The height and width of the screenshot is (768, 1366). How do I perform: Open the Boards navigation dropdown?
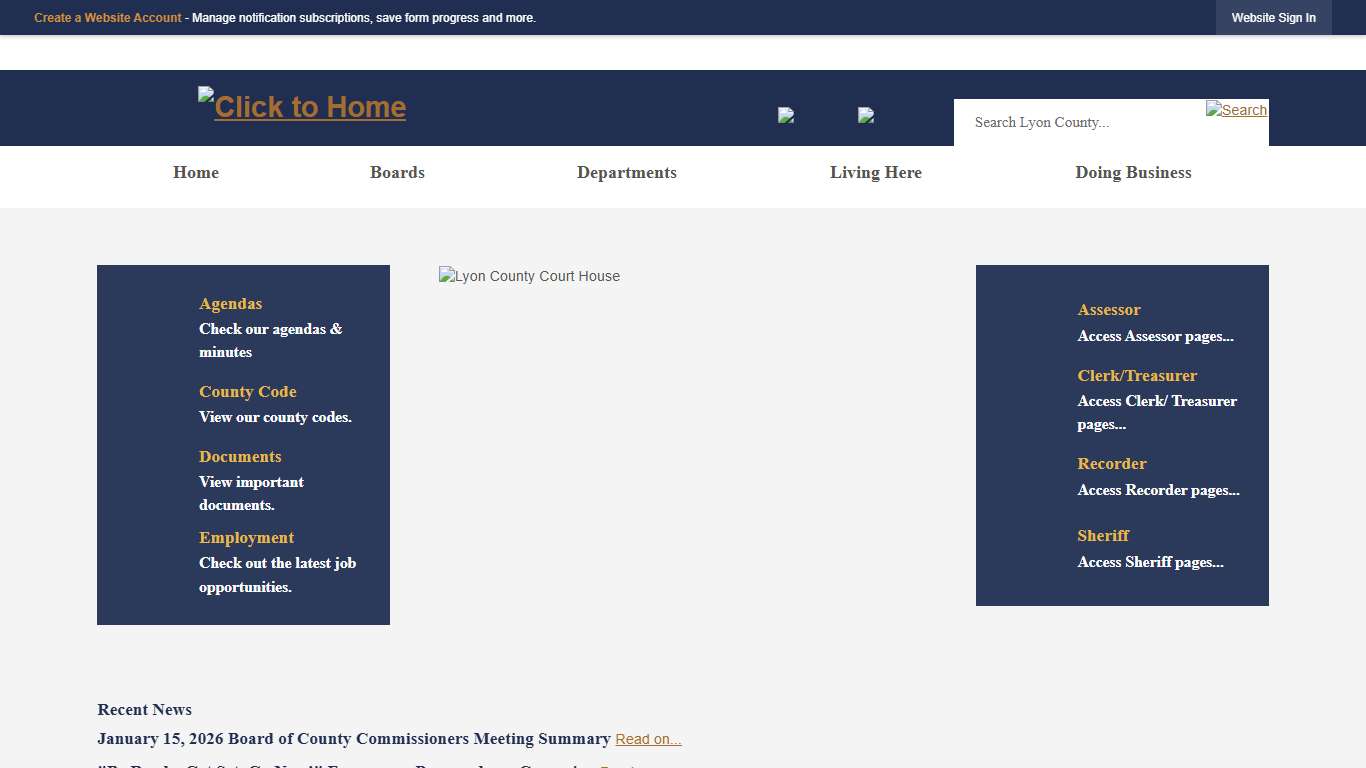click(x=397, y=172)
